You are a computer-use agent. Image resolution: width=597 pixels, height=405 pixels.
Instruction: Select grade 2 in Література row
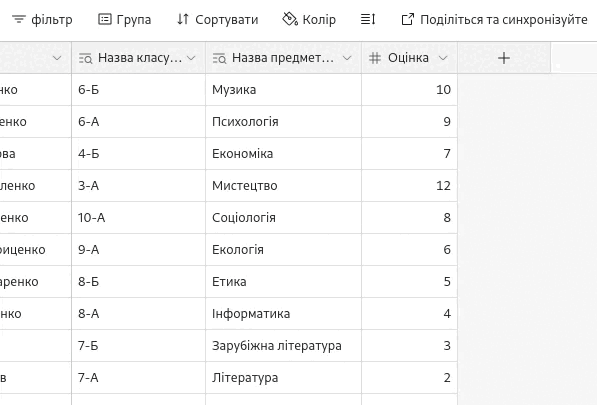click(410, 378)
